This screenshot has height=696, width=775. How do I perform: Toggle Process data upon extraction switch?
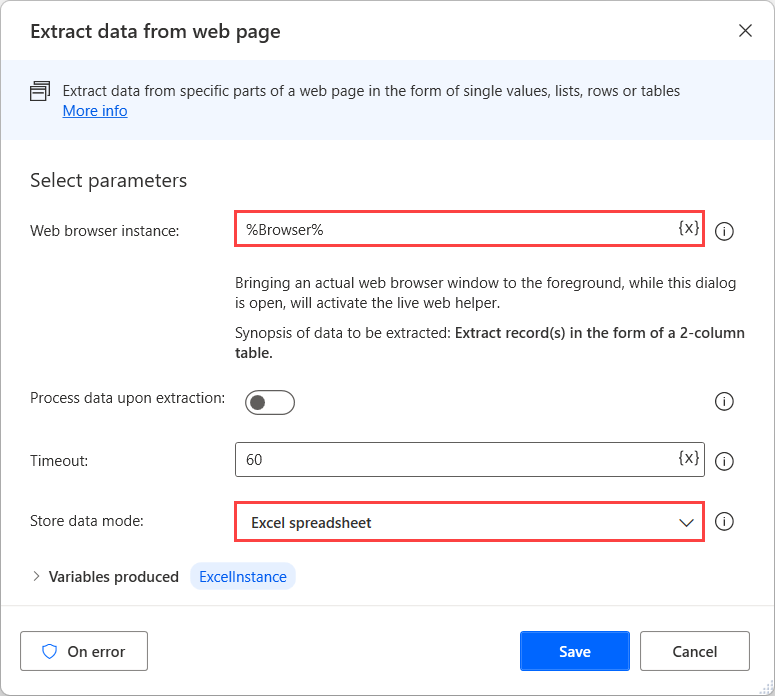270,402
